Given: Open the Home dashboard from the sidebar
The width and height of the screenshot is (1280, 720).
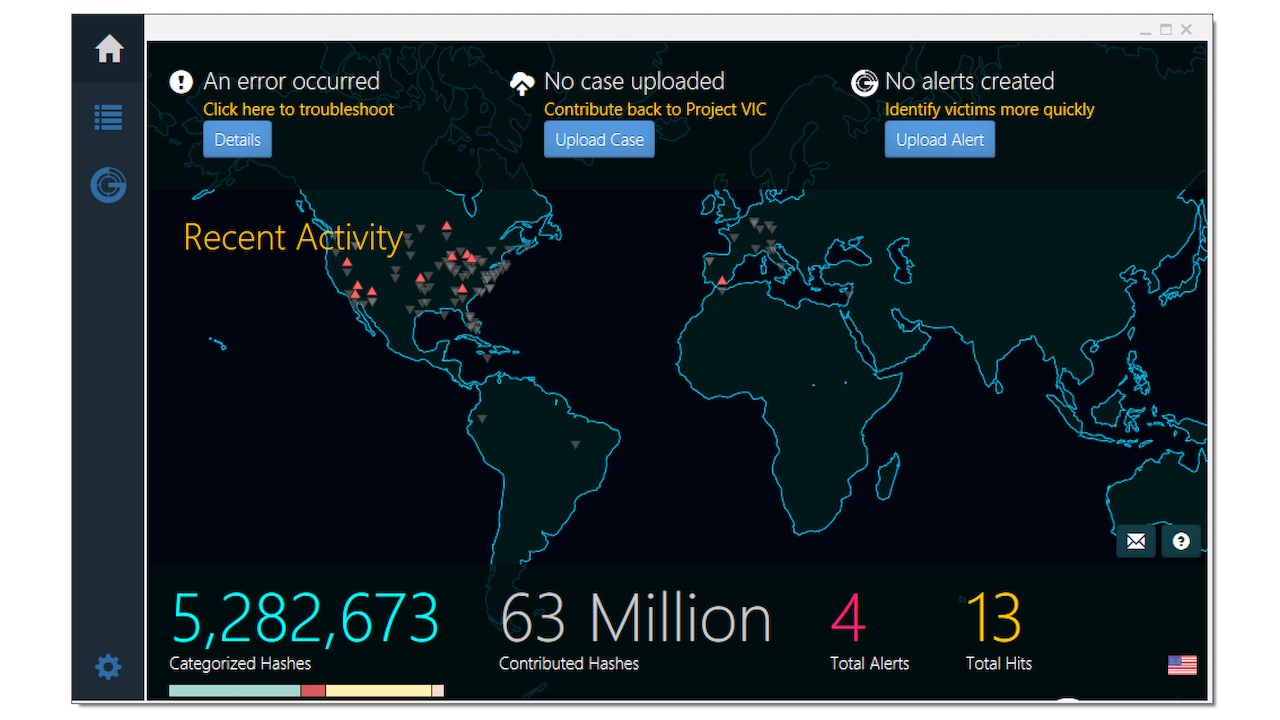Looking at the screenshot, I should (x=107, y=48).
